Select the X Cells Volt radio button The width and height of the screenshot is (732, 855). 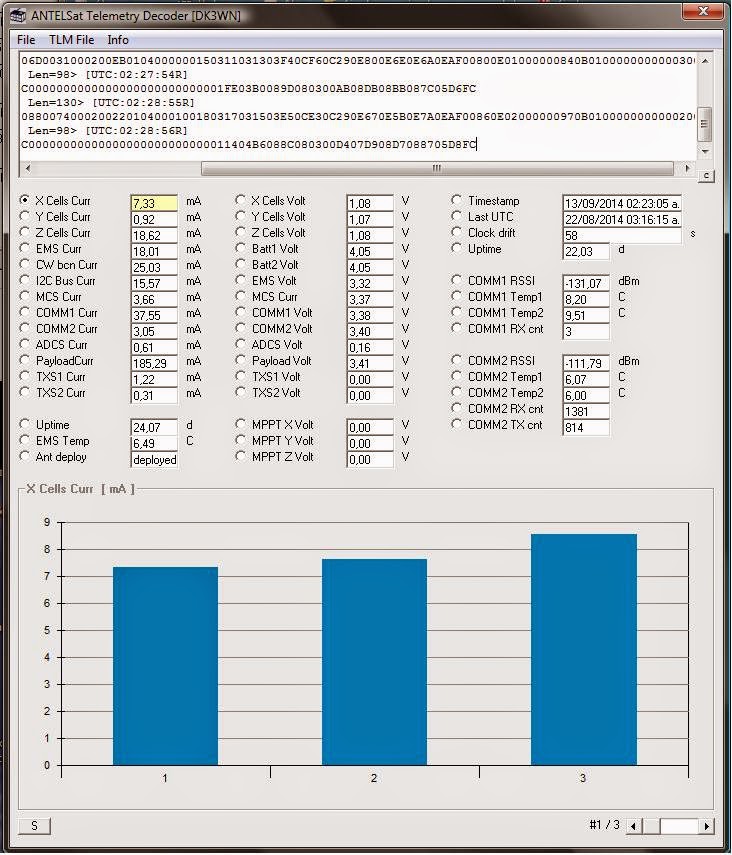pos(241,200)
